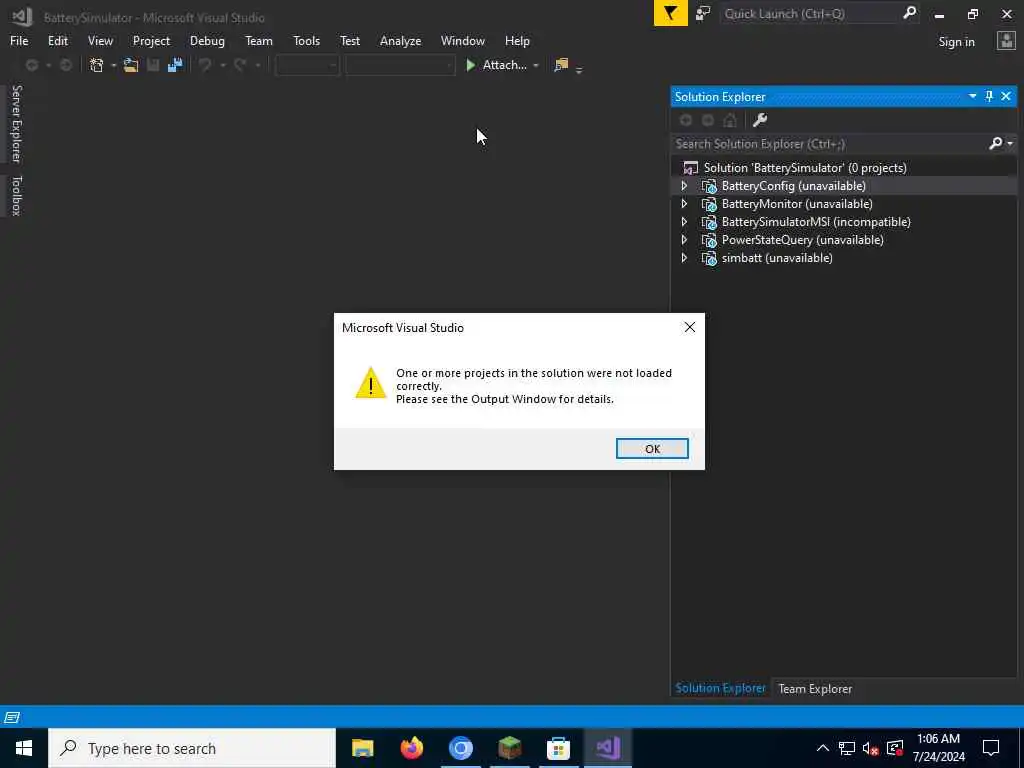Image resolution: width=1024 pixels, height=768 pixels.
Task: Click the account avatar icon
Action: click(x=1006, y=41)
